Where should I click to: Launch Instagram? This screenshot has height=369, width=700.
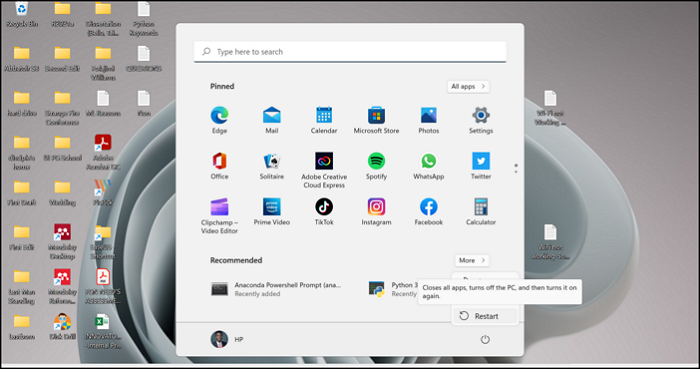(376, 211)
